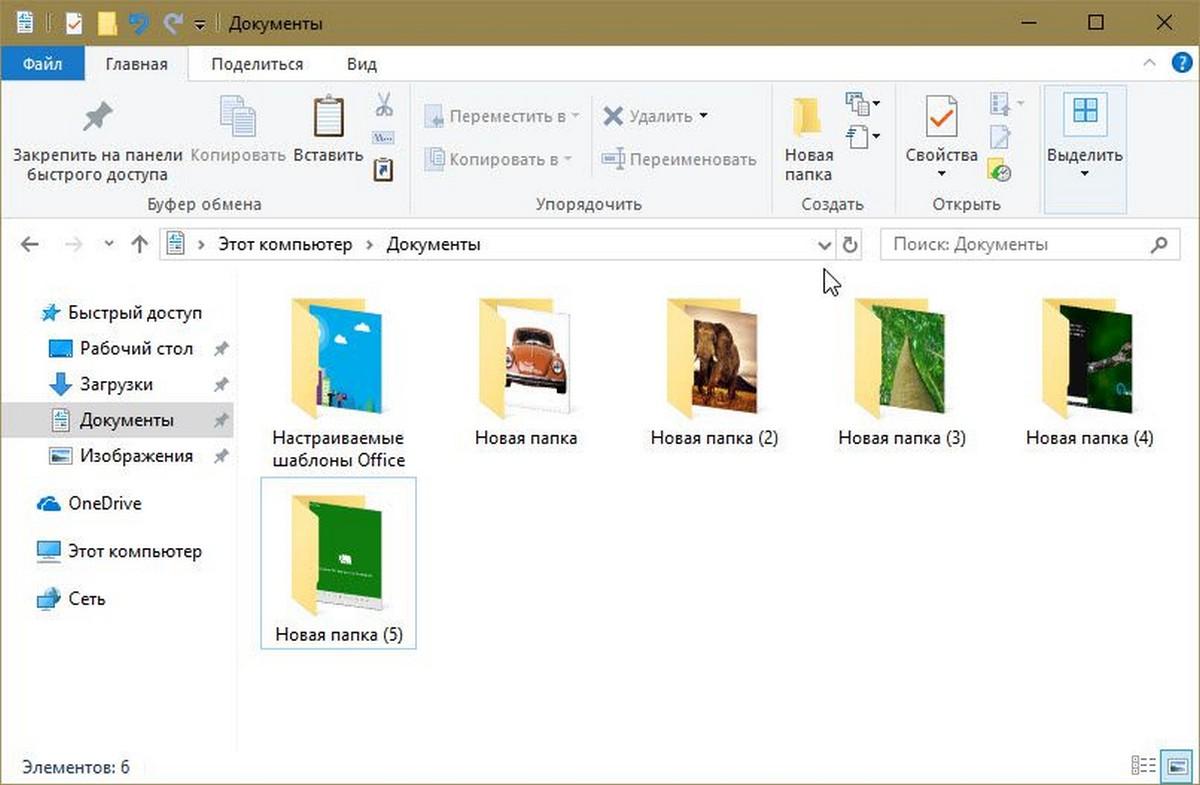1200x785 pixels.
Task: Select the Новая папка (5) green folder
Action: [x=339, y=563]
